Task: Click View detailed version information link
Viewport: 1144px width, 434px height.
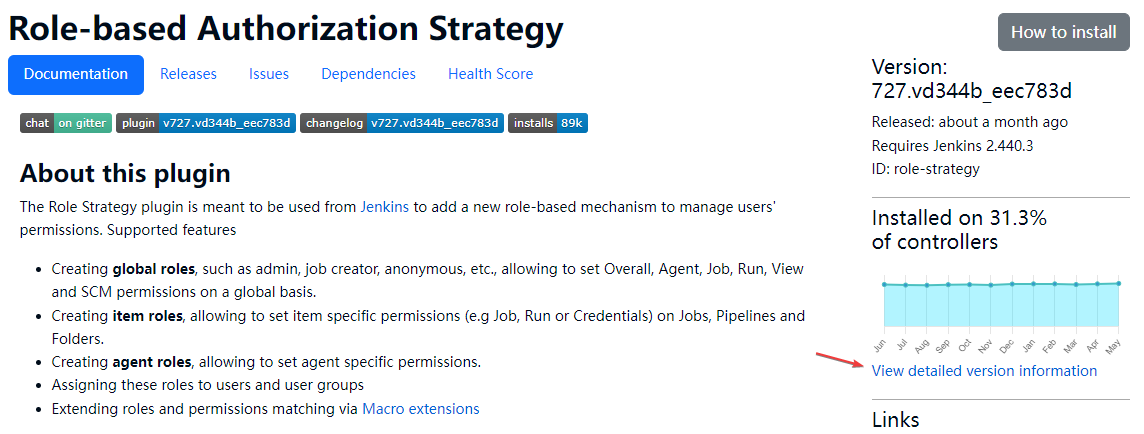Action: pyautogui.click(x=984, y=371)
